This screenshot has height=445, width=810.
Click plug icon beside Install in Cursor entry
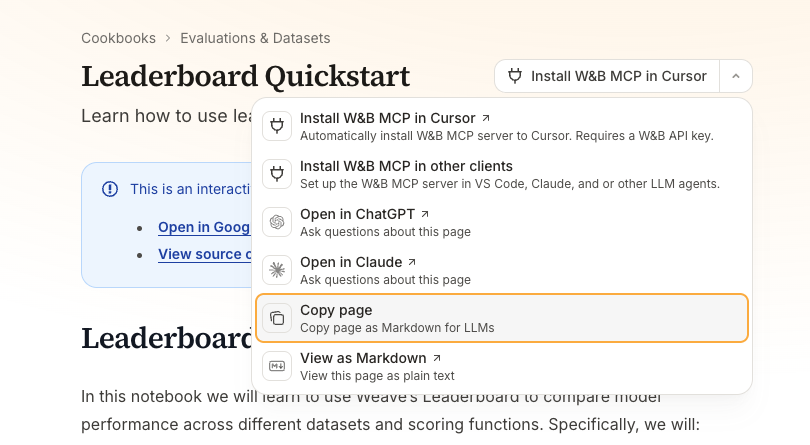point(277,126)
